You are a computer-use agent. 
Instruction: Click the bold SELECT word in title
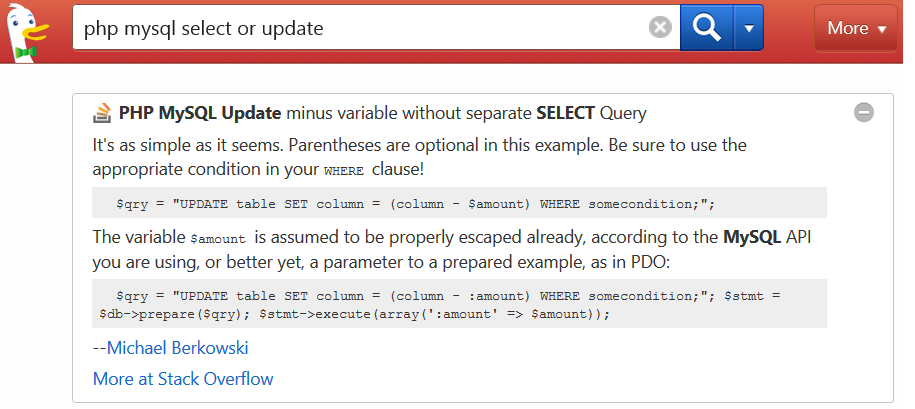565,113
